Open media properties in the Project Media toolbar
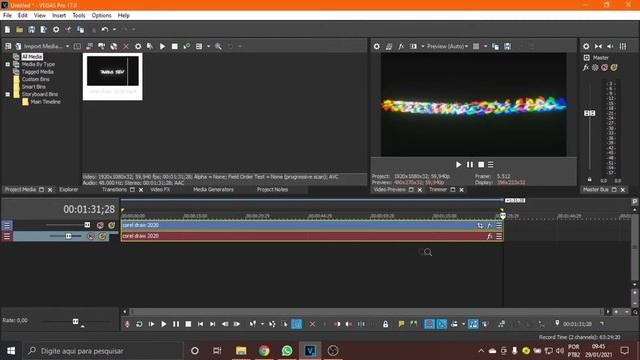The height and width of the screenshot is (360, 640). click(x=138, y=47)
